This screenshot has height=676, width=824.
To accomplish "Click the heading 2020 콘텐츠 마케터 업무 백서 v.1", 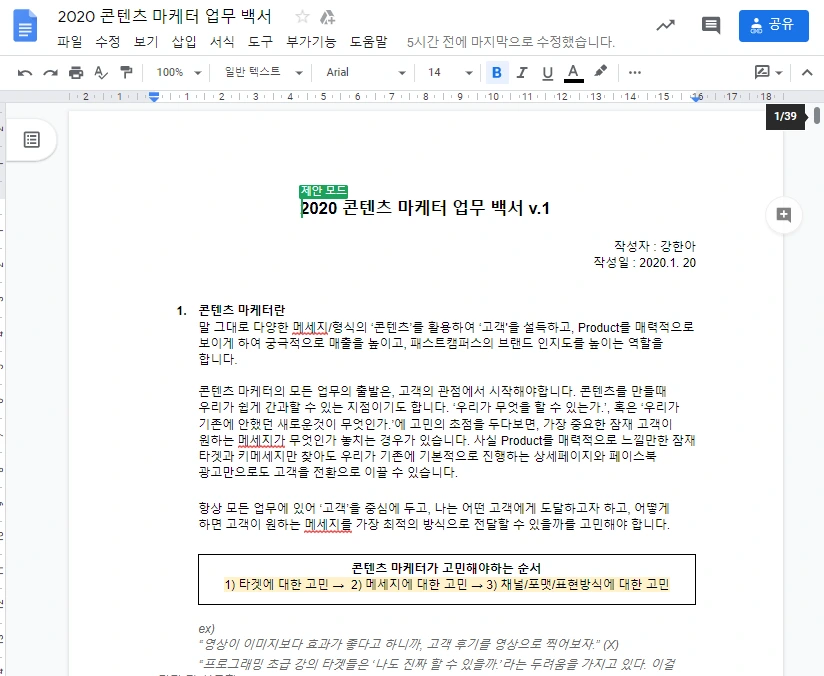I will 425,208.
